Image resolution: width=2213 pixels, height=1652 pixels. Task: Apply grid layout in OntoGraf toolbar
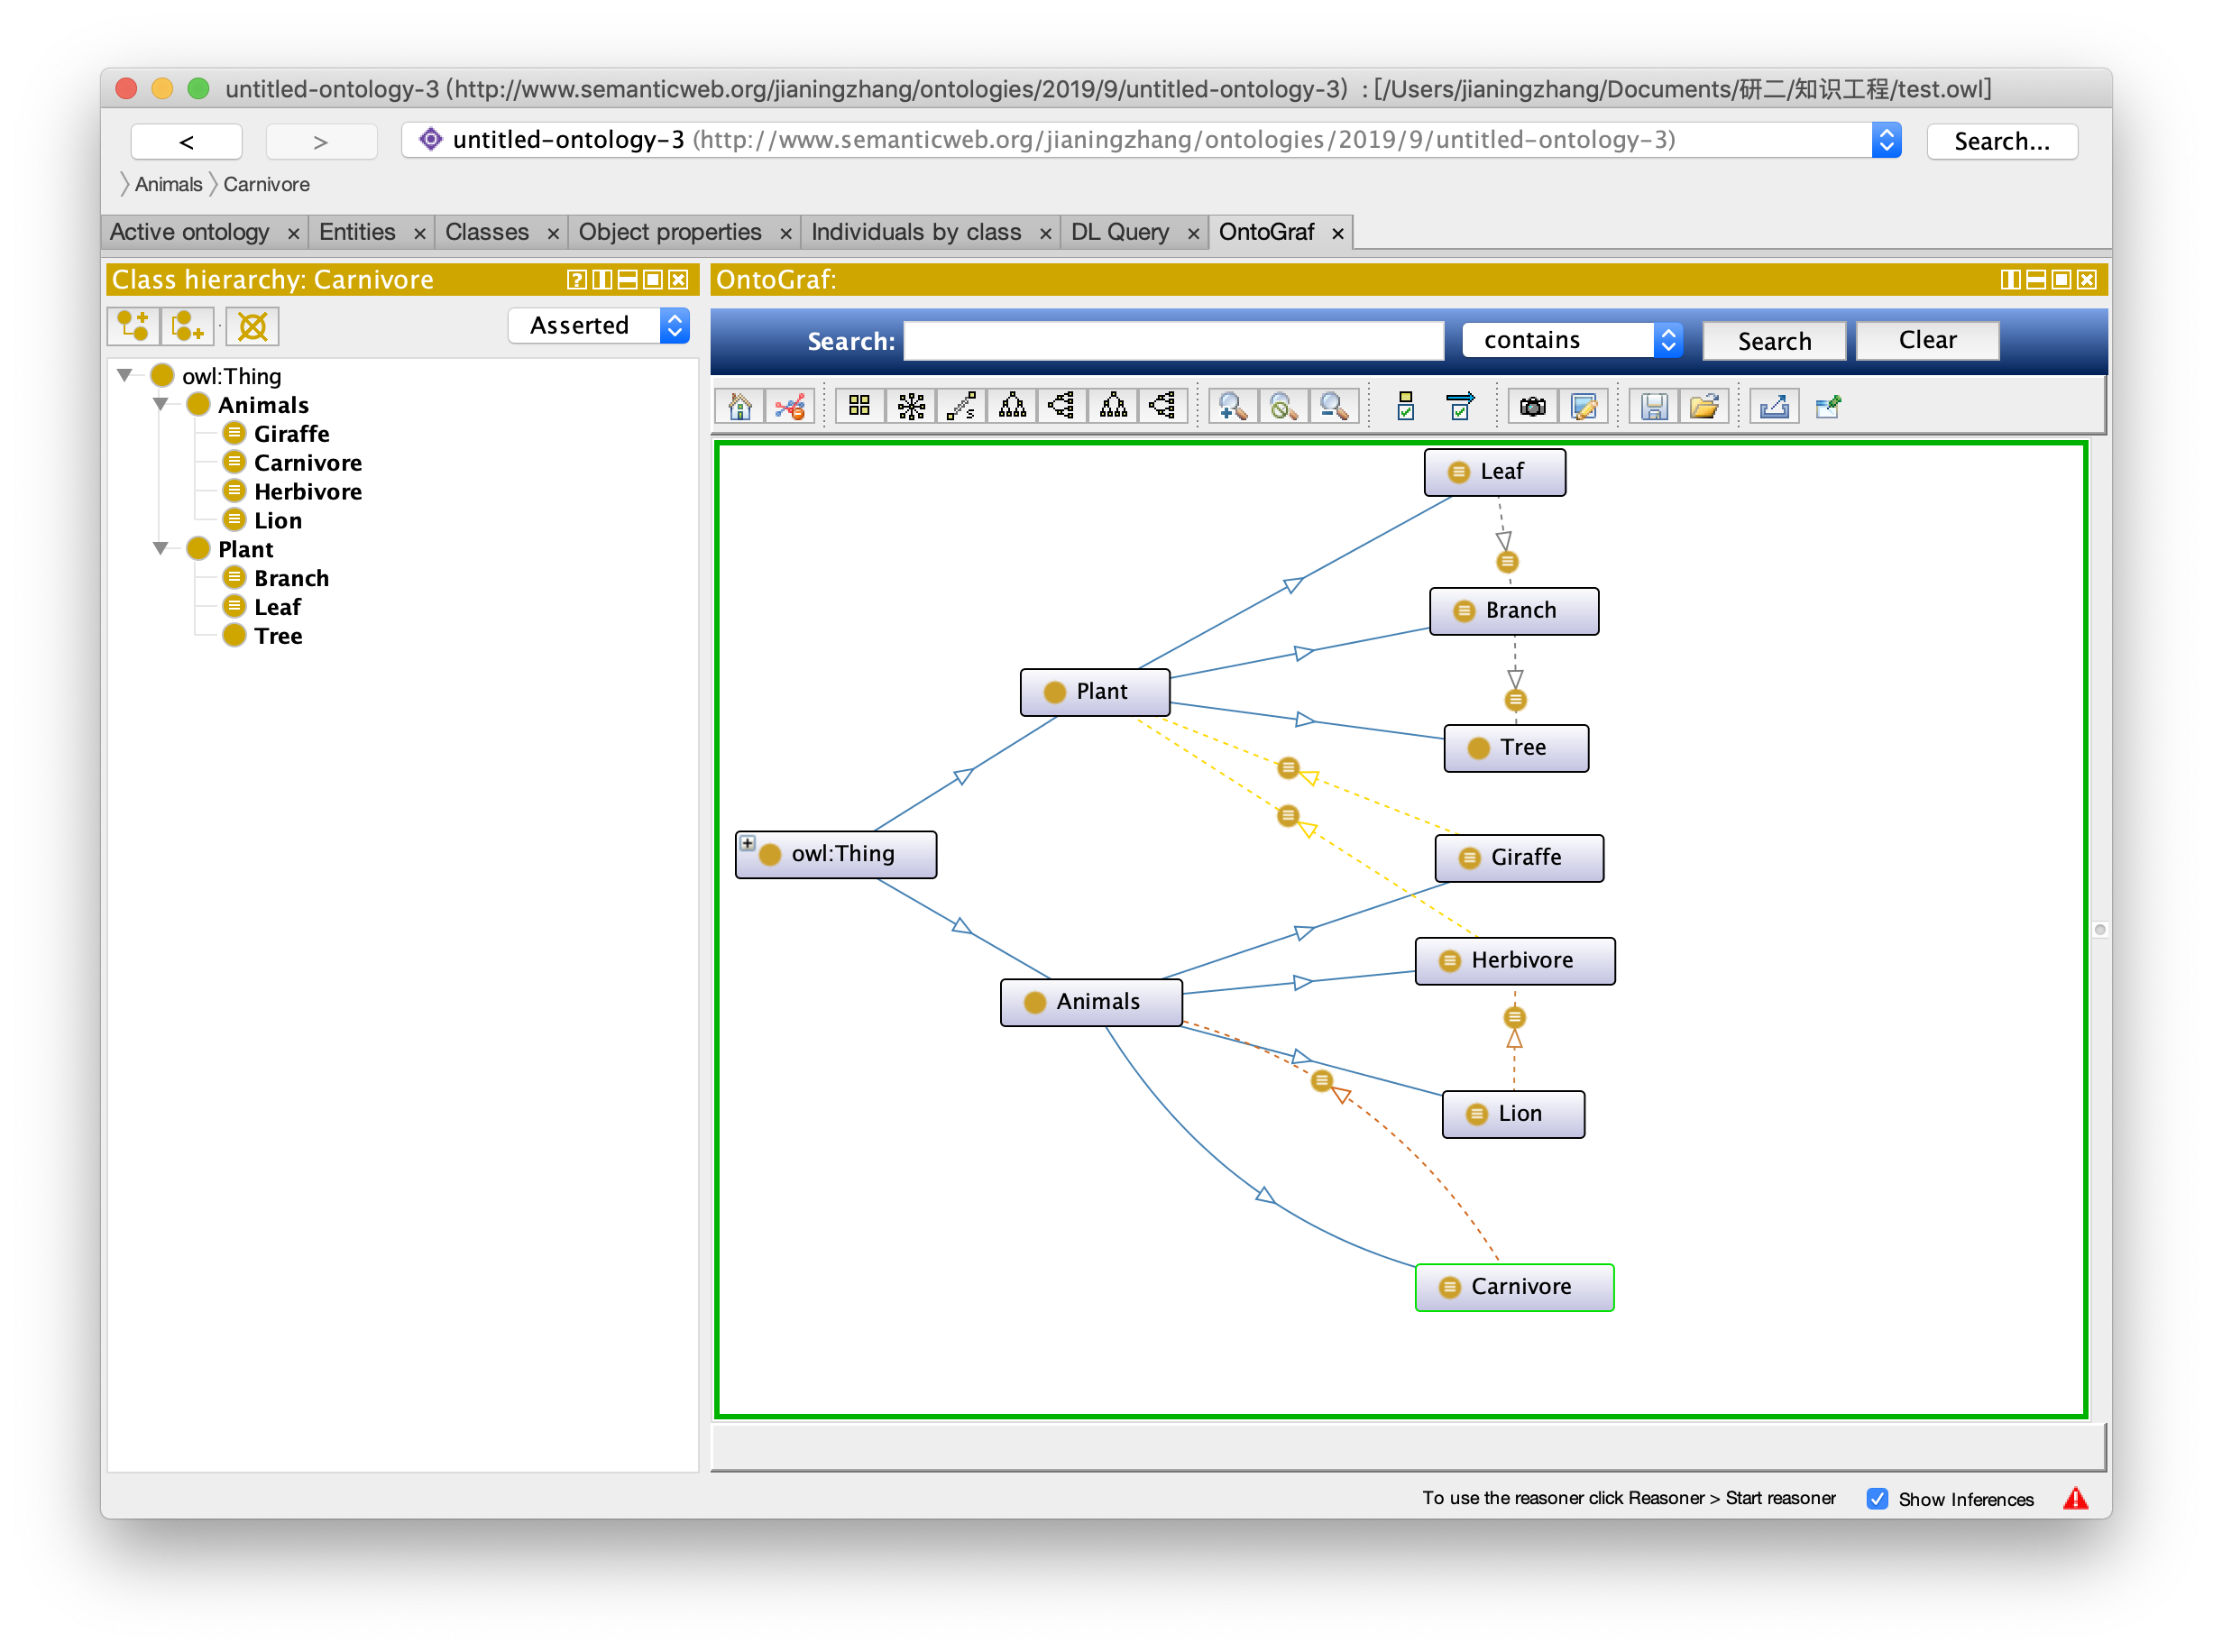[859, 407]
